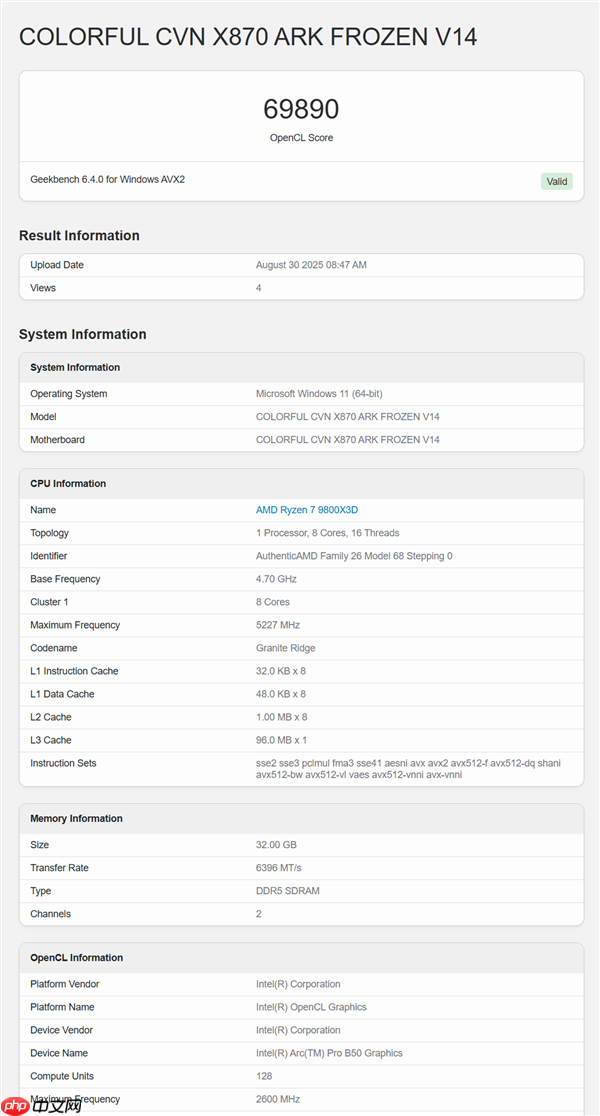Click the 69890 OpenCL score number
This screenshot has height=1116, width=600.
pyautogui.click(x=301, y=109)
